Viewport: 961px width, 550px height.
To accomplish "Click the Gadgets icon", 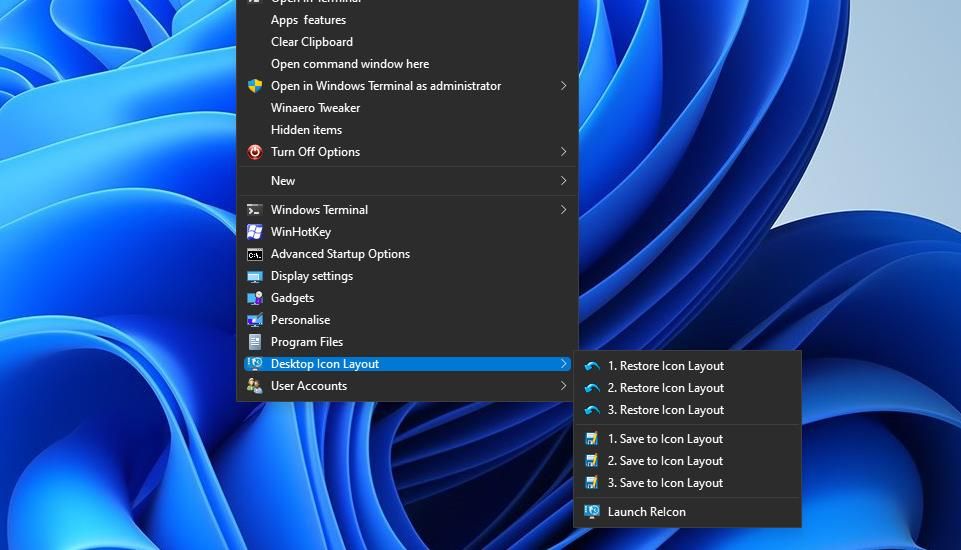I will tap(255, 298).
